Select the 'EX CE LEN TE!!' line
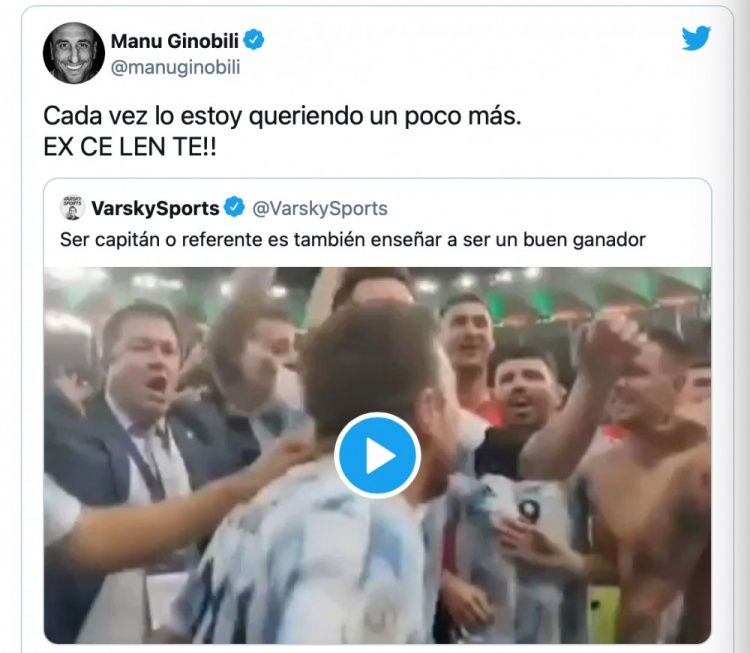 [130, 147]
